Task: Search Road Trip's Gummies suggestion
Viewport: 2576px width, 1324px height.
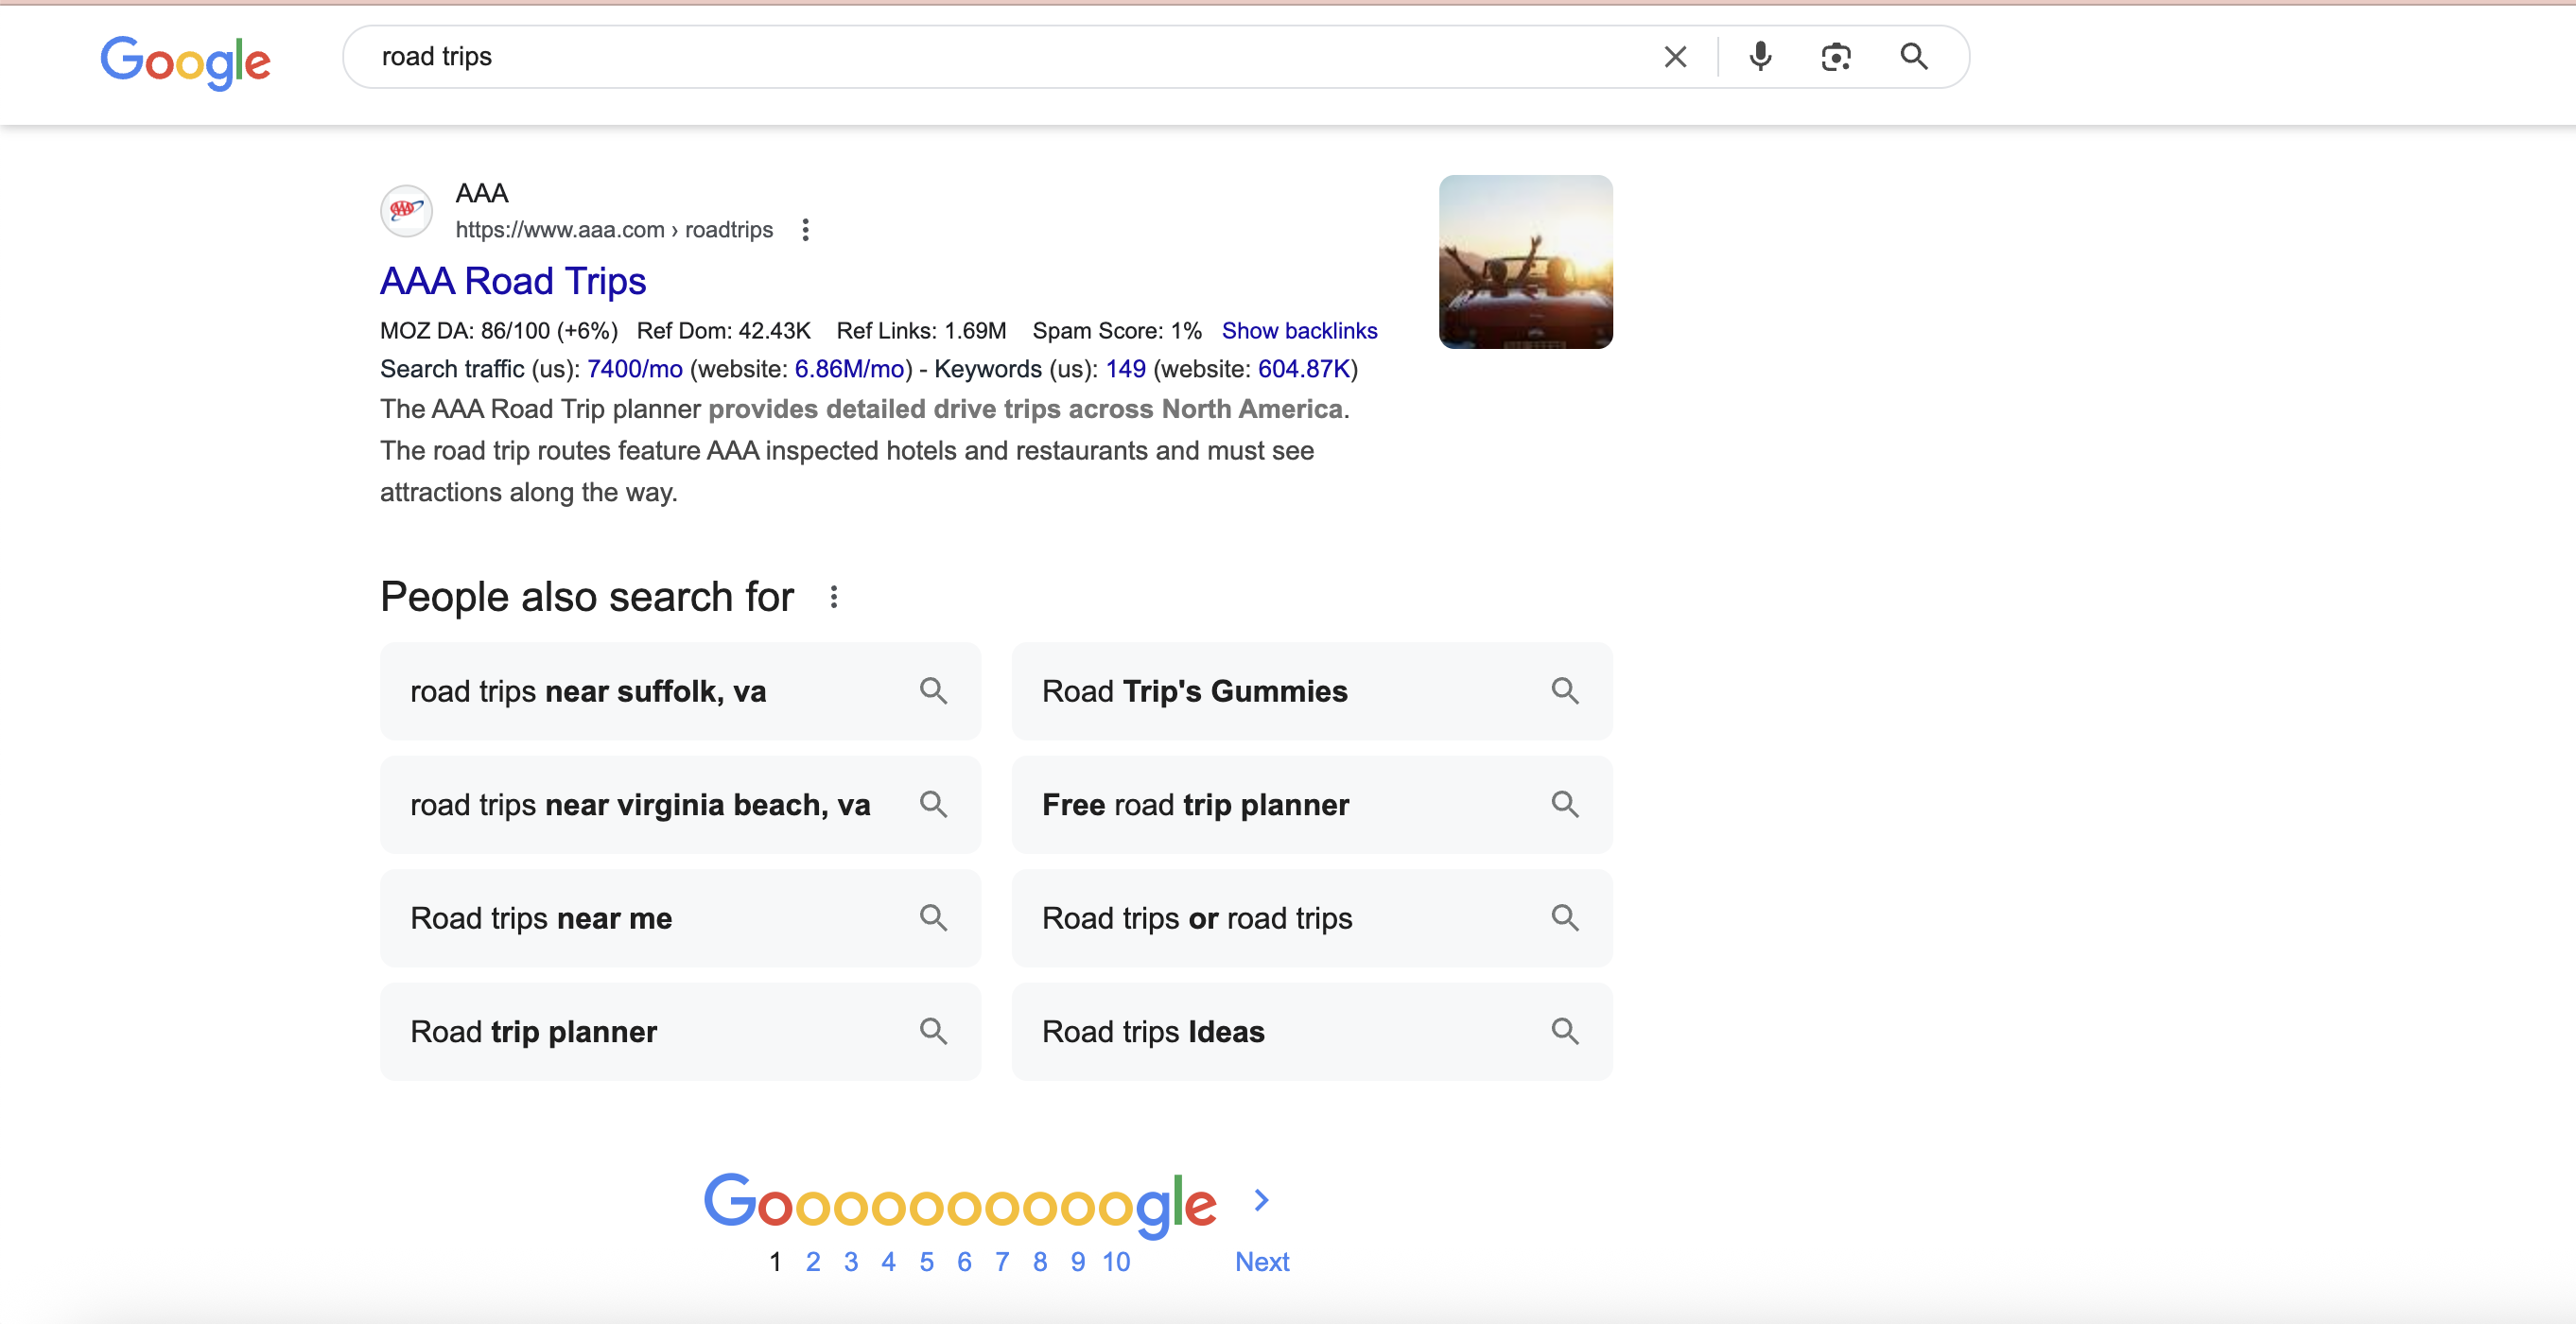Action: coord(1311,691)
